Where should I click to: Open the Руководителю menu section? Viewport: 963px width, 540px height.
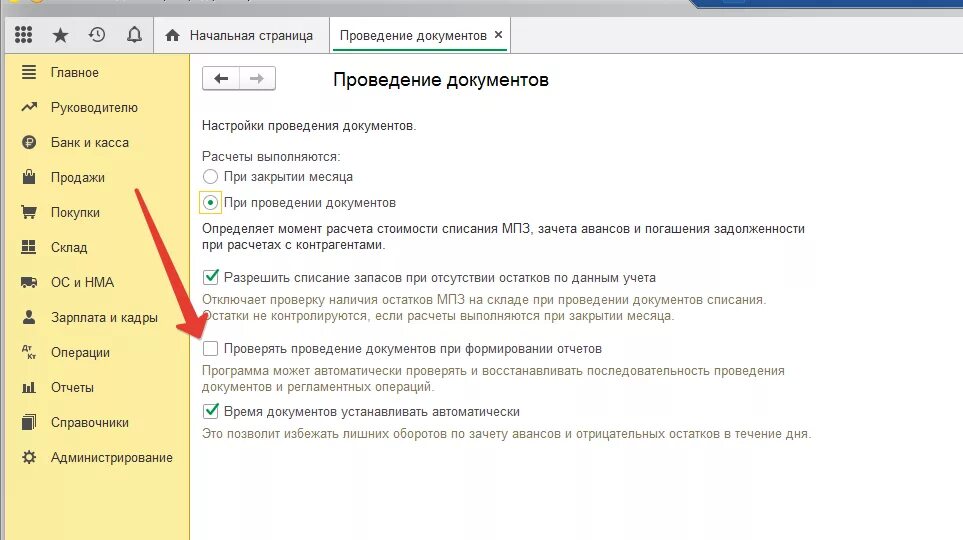pyautogui.click(x=94, y=108)
